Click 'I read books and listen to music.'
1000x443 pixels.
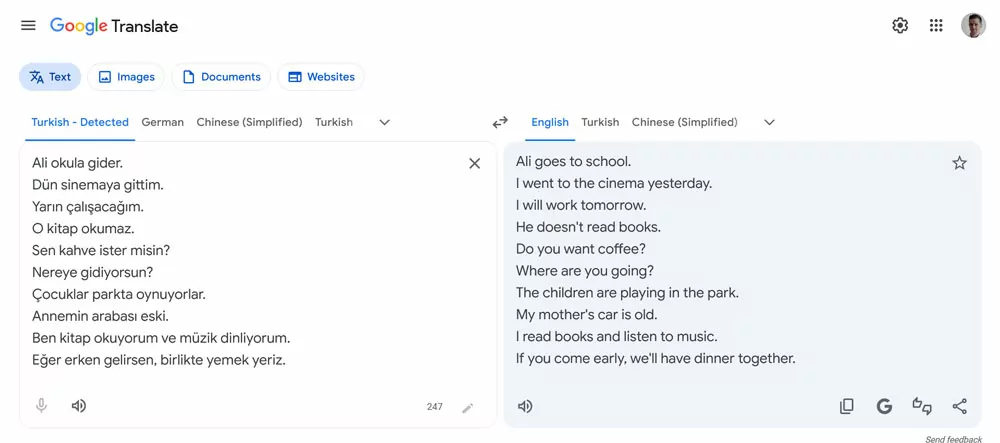tap(617, 337)
